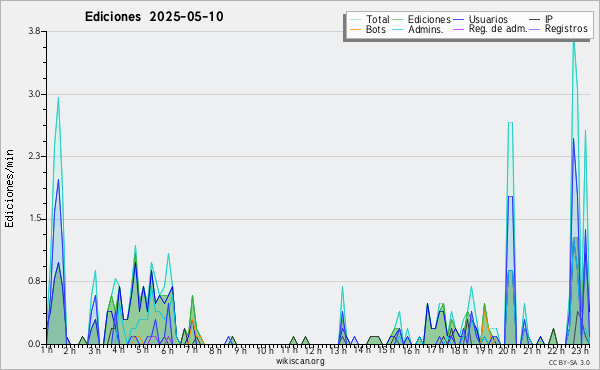Click the 'Usuarios' legend entry

coord(480,19)
